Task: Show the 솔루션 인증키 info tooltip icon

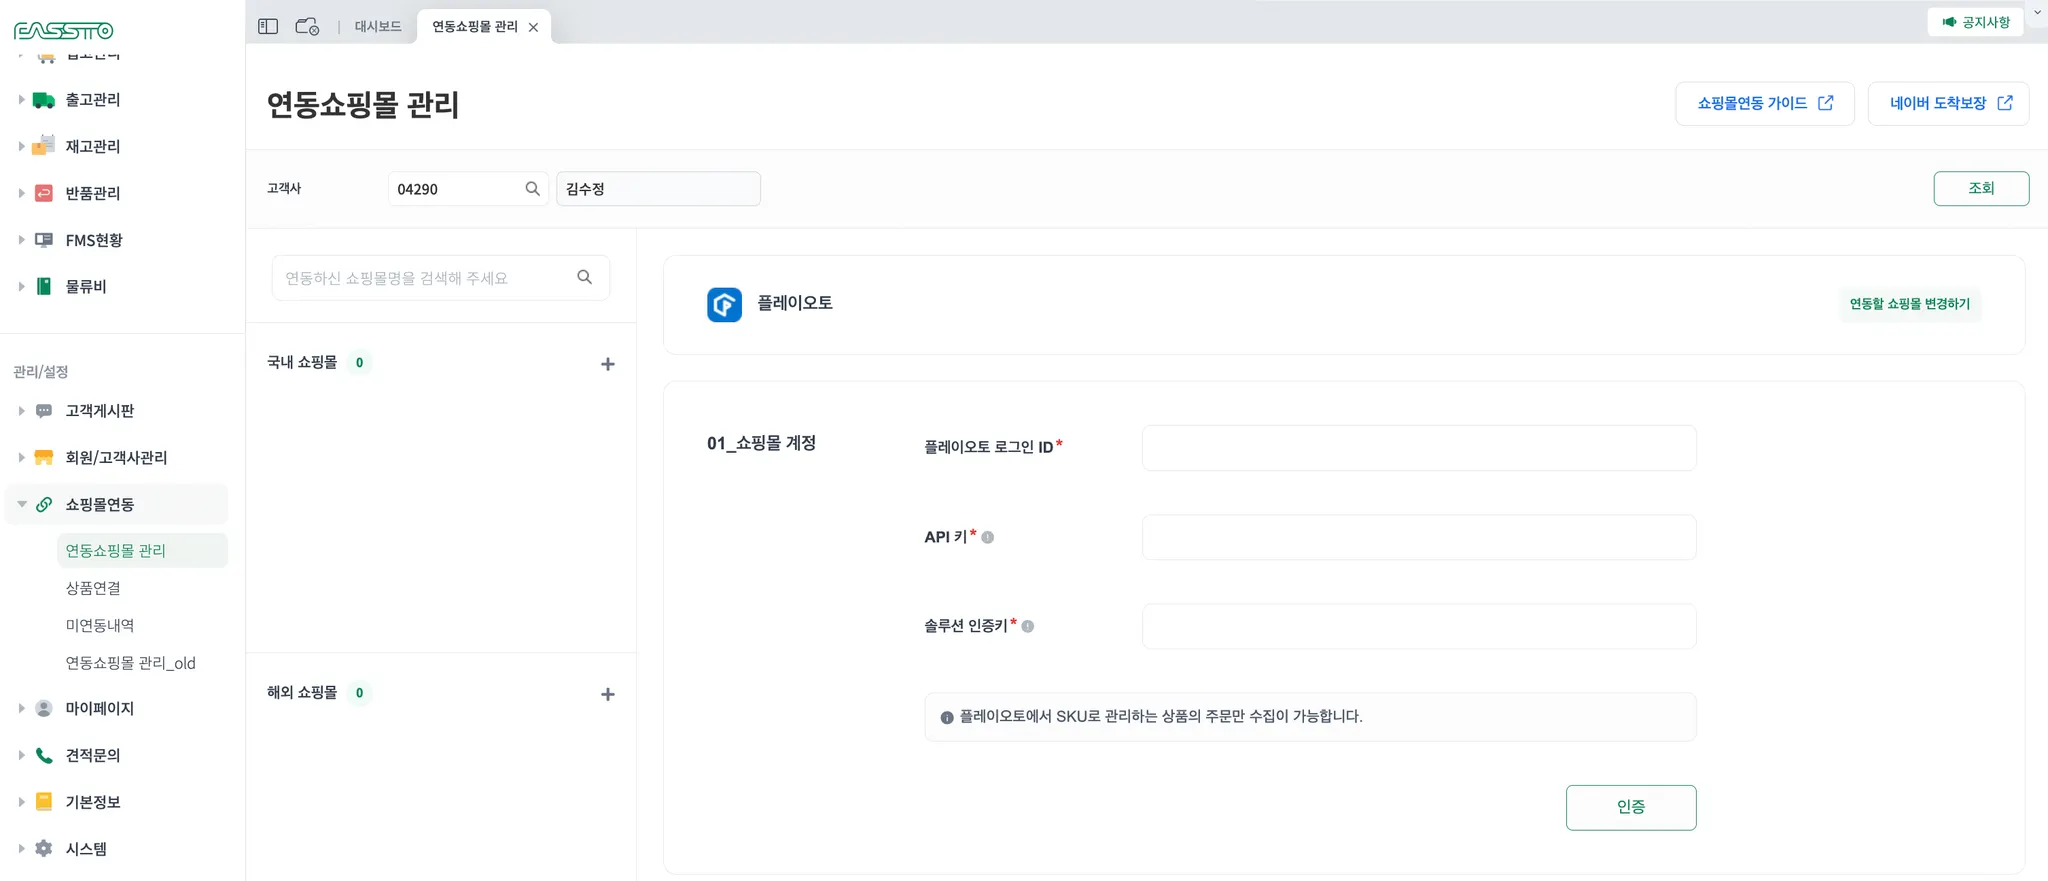Action: pos(1028,627)
